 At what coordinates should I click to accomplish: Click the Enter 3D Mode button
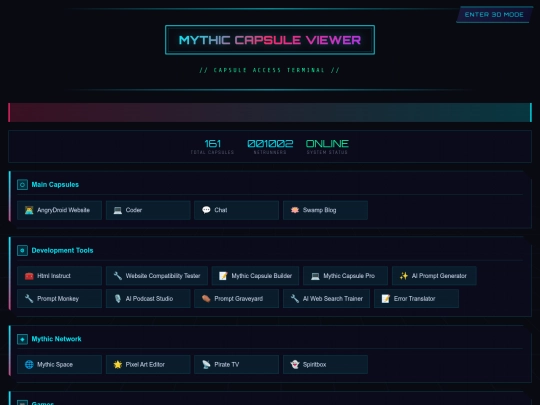tap(494, 14)
